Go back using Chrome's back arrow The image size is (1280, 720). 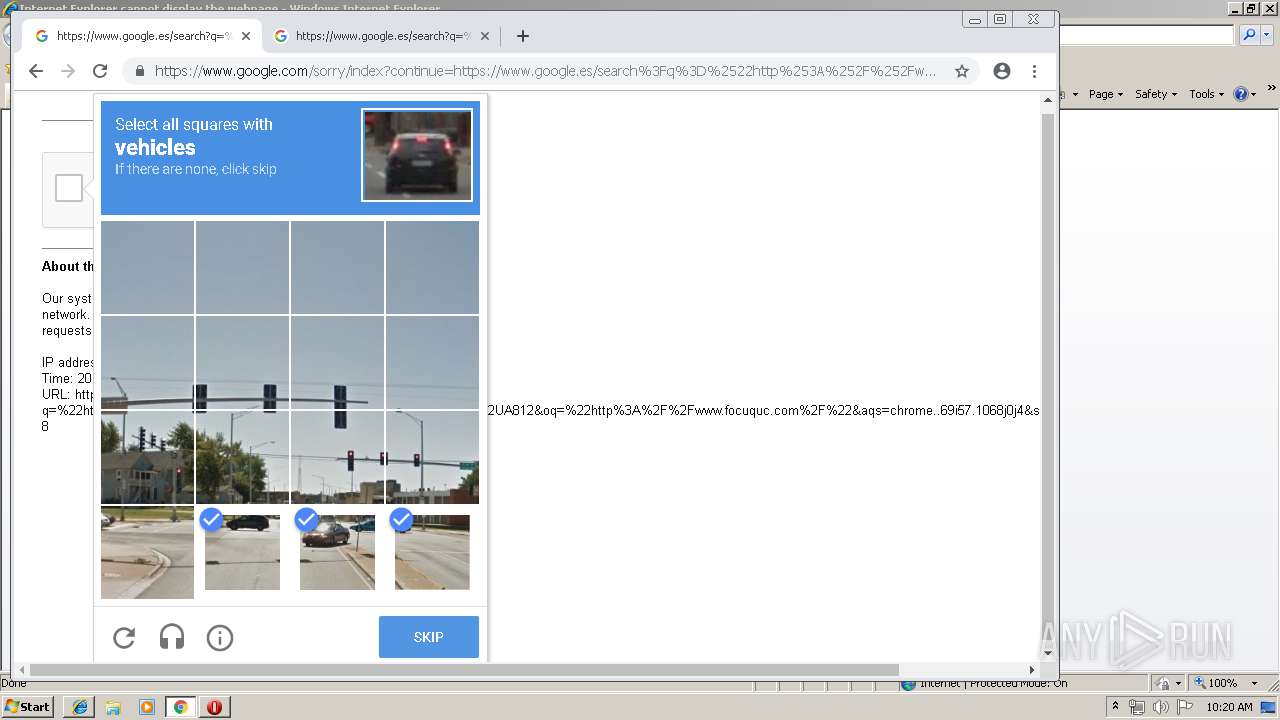coord(36,71)
